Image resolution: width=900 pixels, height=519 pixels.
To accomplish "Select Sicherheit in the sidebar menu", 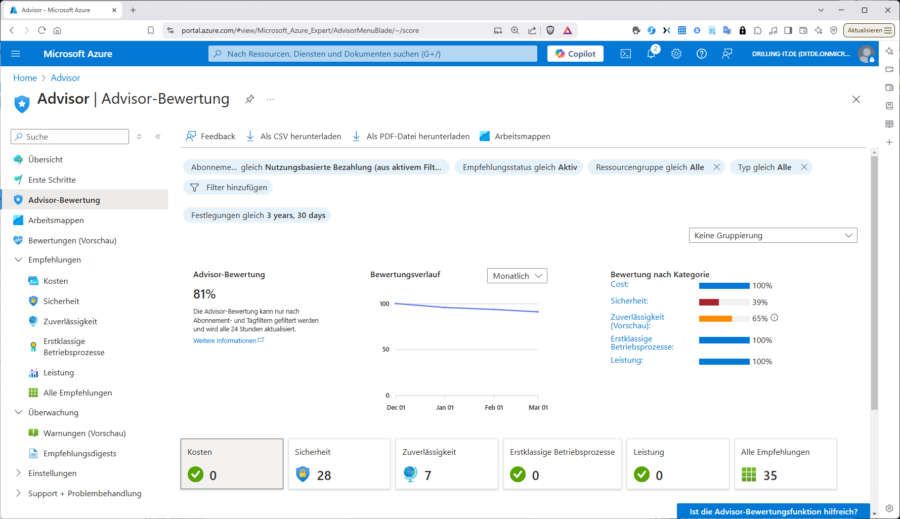I will pos(61,300).
